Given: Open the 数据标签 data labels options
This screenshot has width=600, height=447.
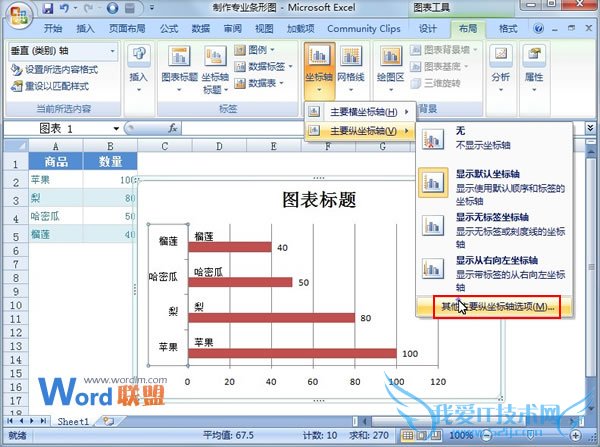Looking at the screenshot, I should click(x=263, y=67).
